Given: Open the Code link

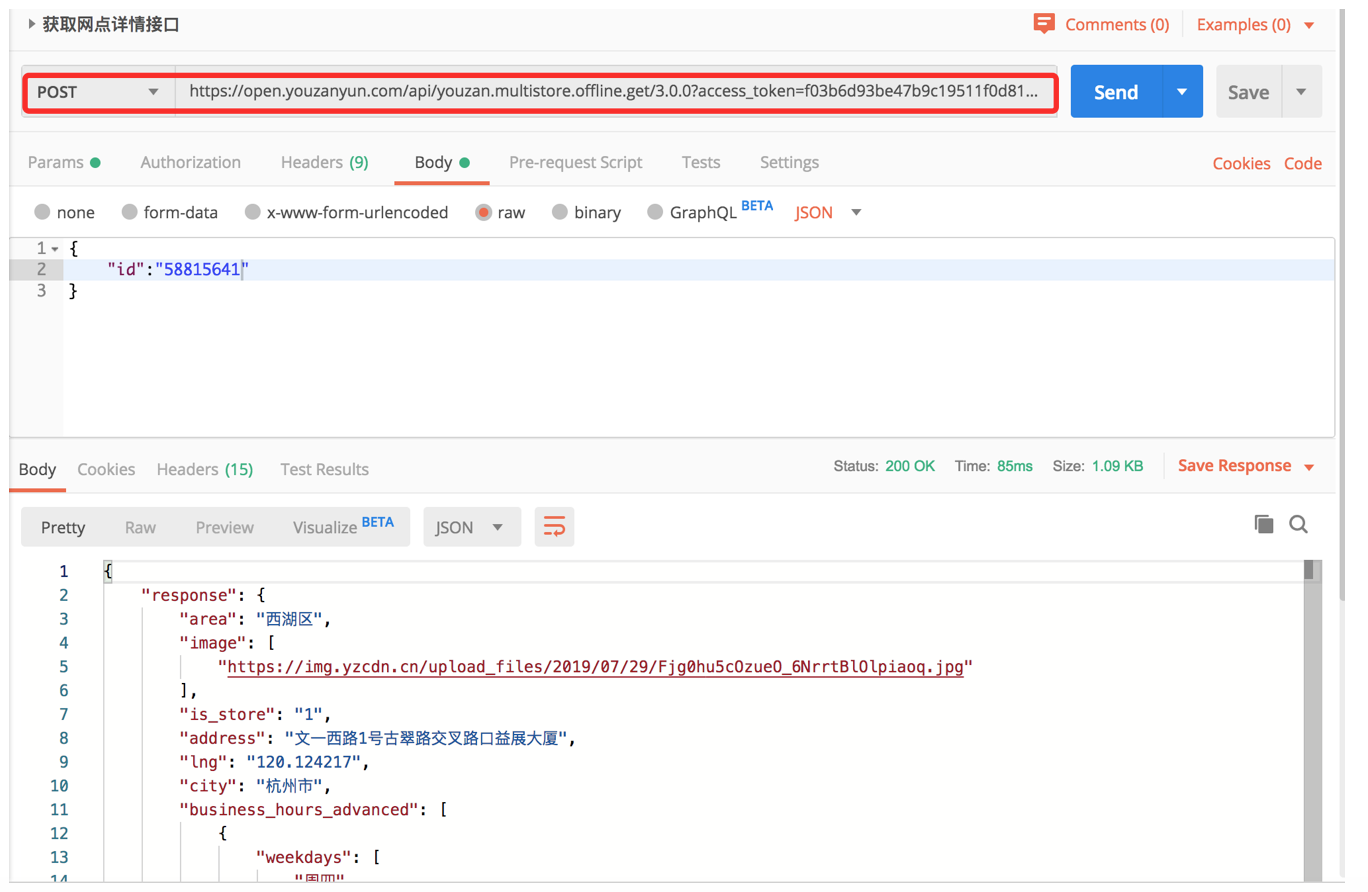Looking at the screenshot, I should [x=1303, y=163].
